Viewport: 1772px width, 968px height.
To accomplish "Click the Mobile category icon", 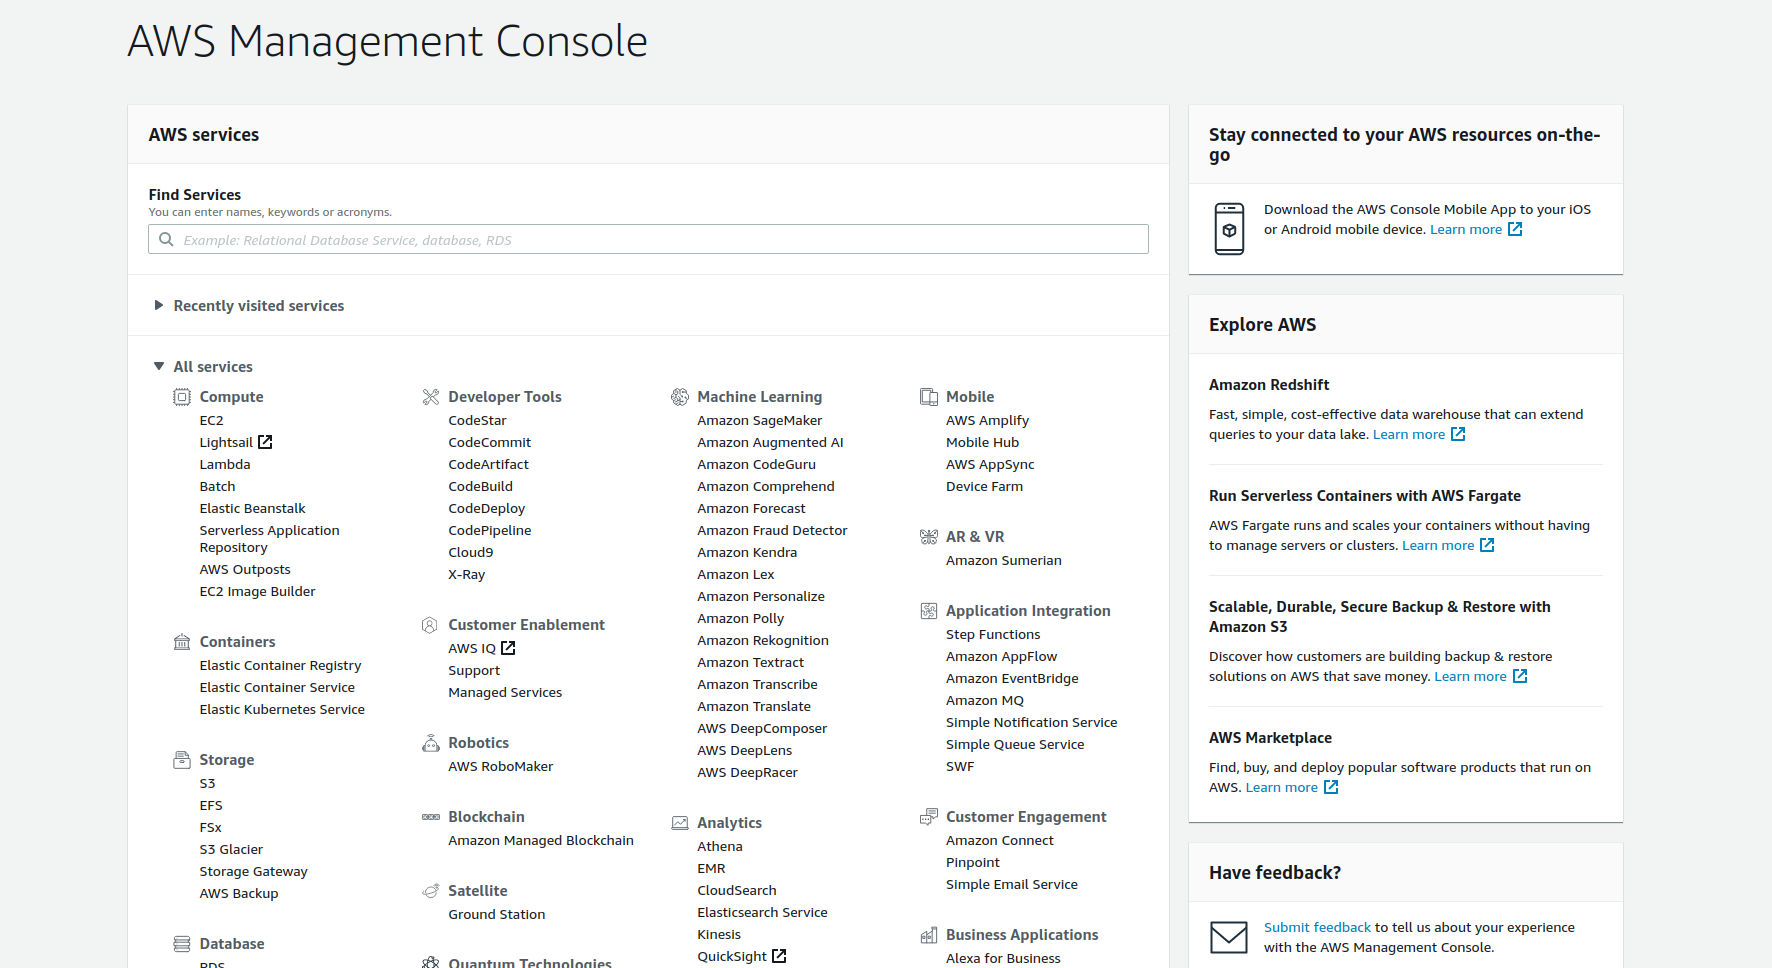I will pyautogui.click(x=929, y=397).
